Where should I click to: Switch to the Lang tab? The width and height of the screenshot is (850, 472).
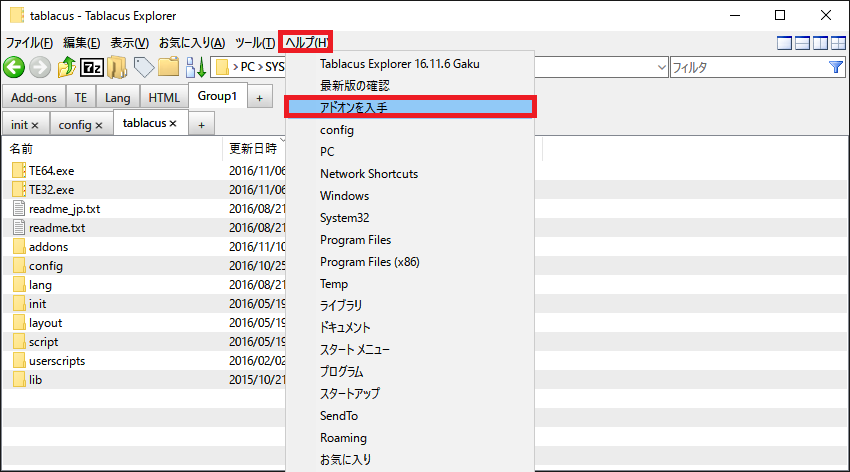[x=118, y=98]
